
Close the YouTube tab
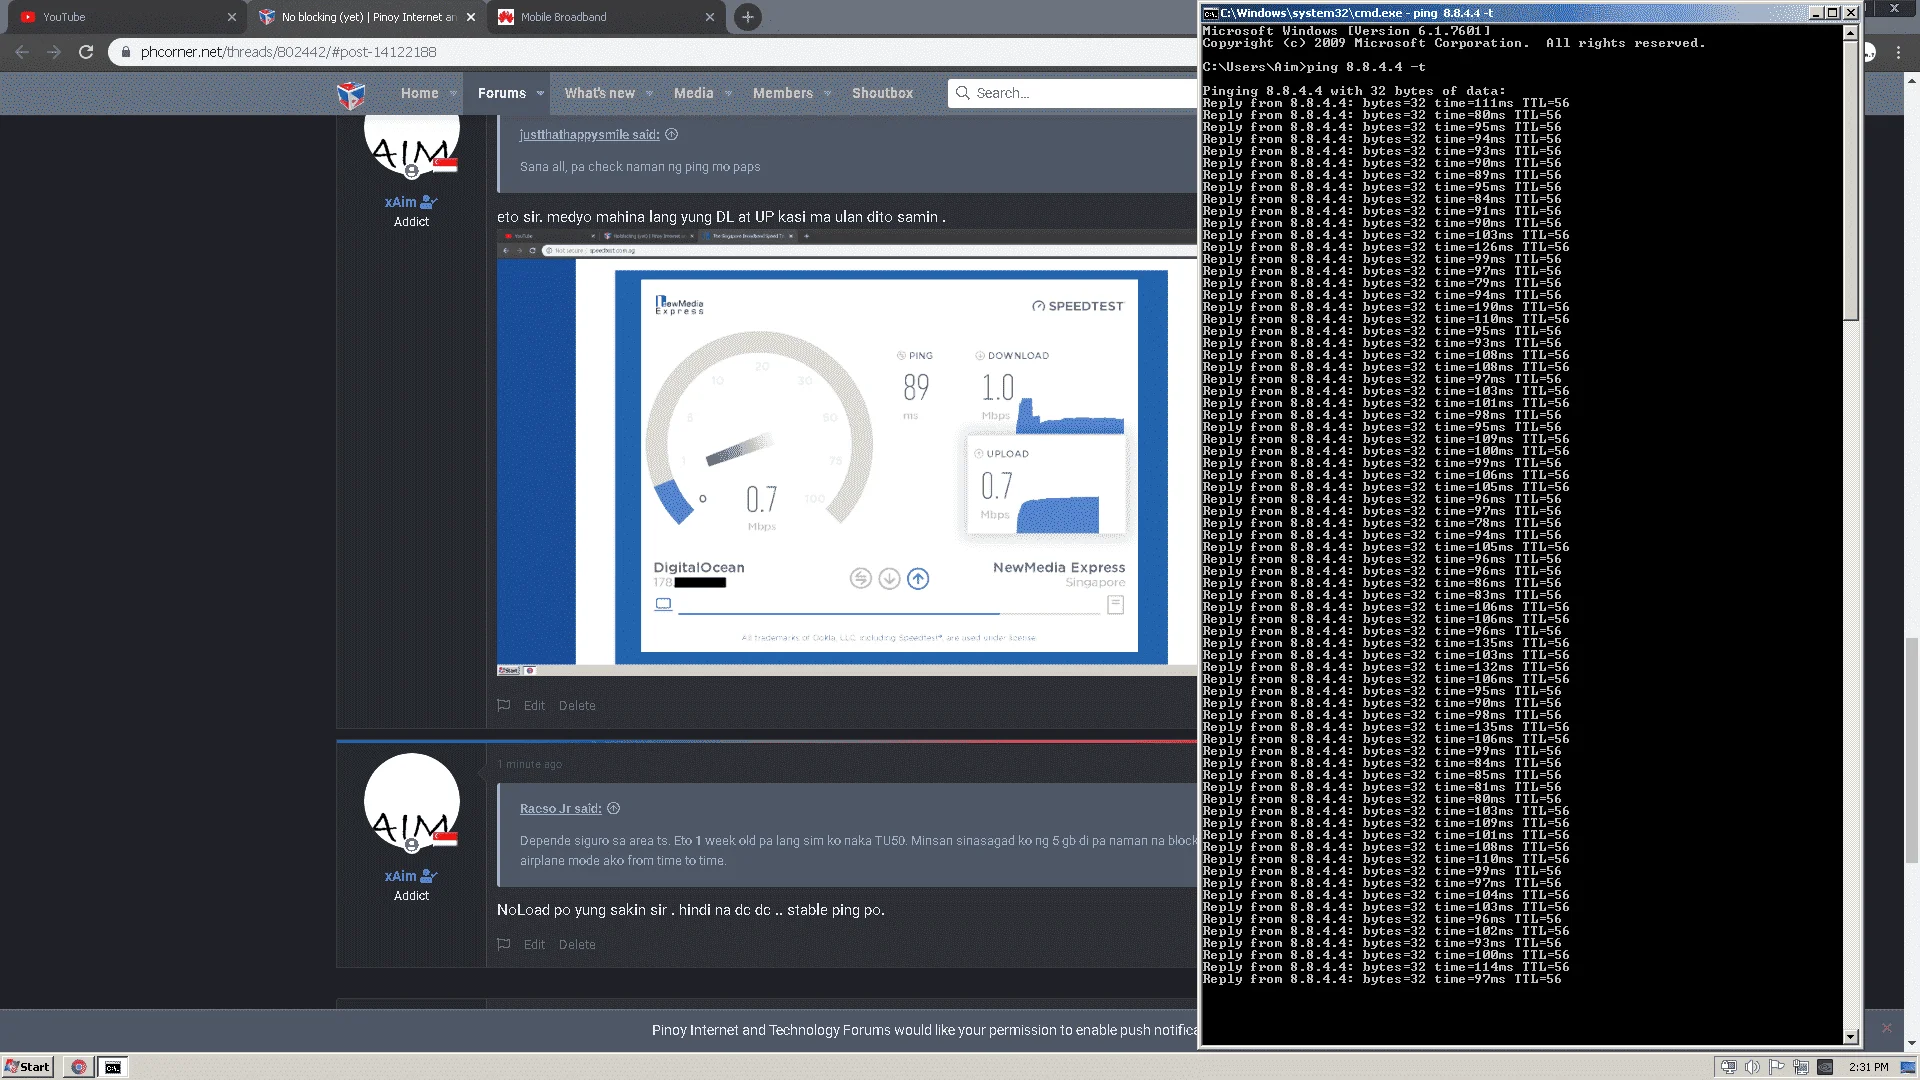(x=232, y=17)
